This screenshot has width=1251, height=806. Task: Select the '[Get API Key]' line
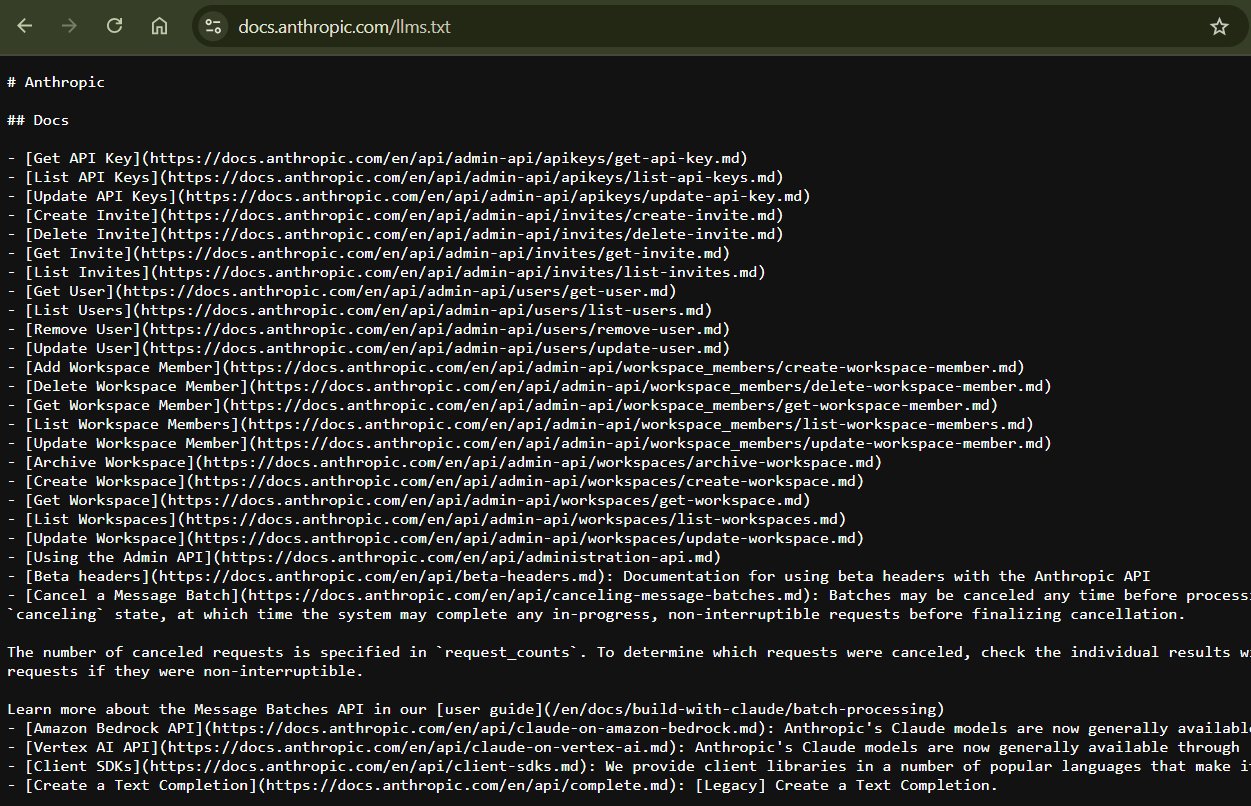click(x=378, y=158)
